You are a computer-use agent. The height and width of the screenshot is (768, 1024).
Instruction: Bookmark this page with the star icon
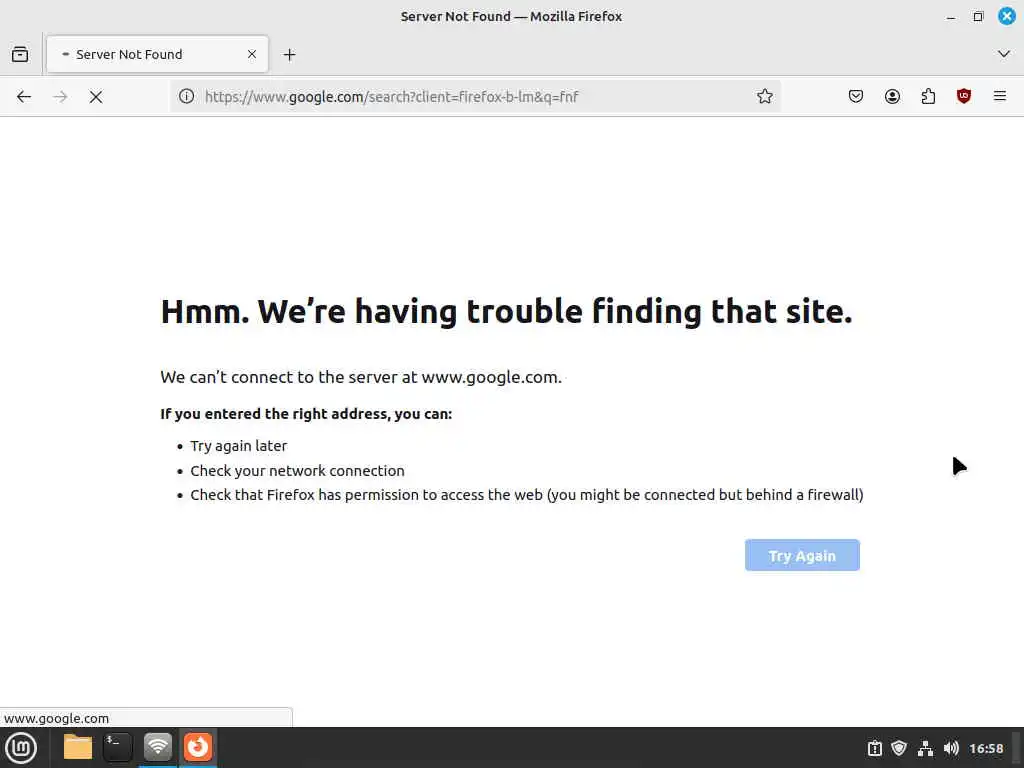765,97
